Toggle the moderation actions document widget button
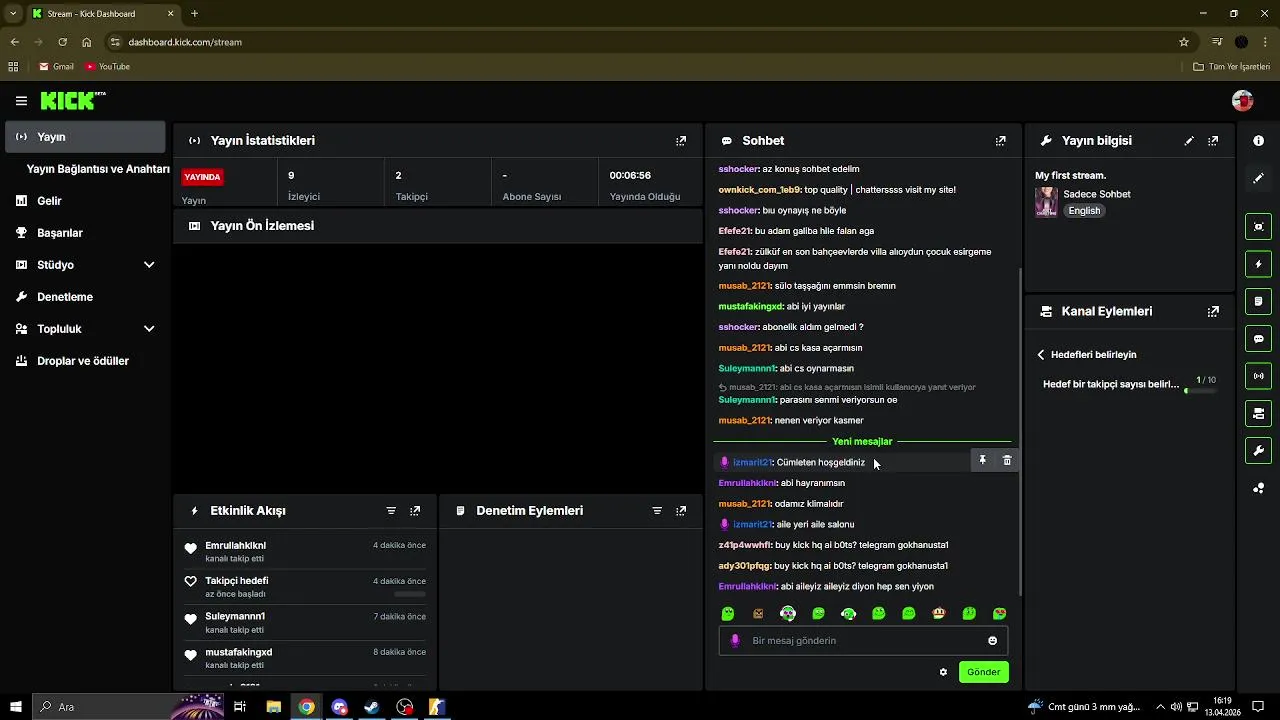 [1258, 301]
